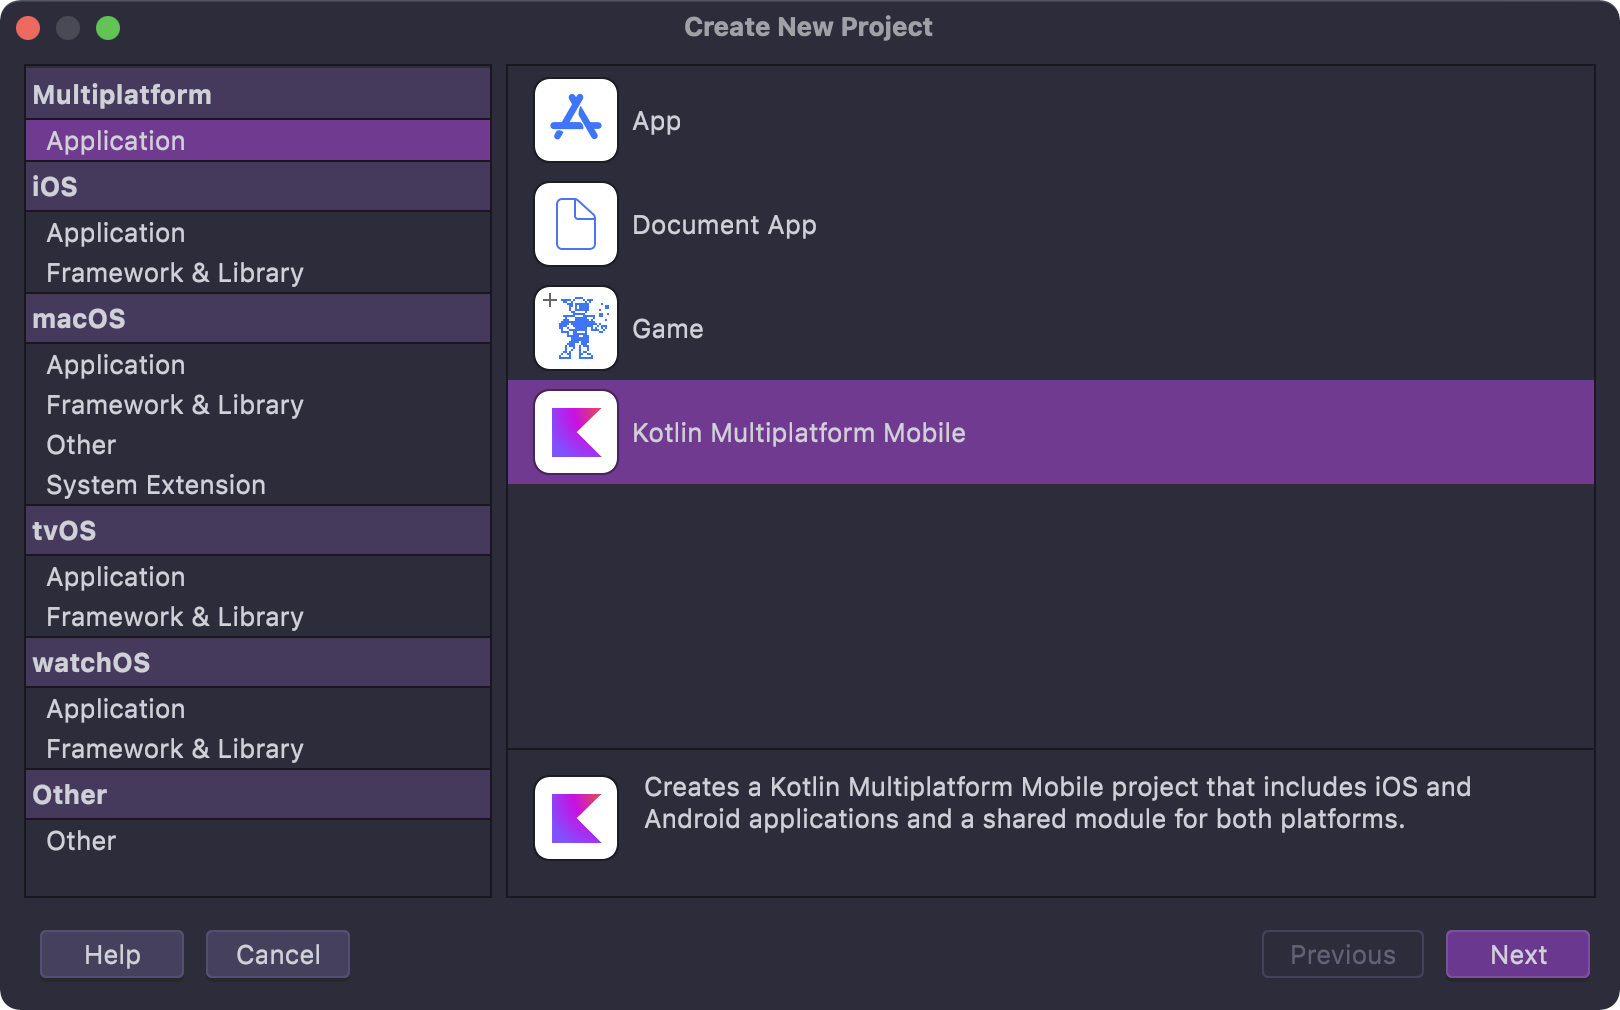
Task: Click the iOS section header
Action: [258, 186]
